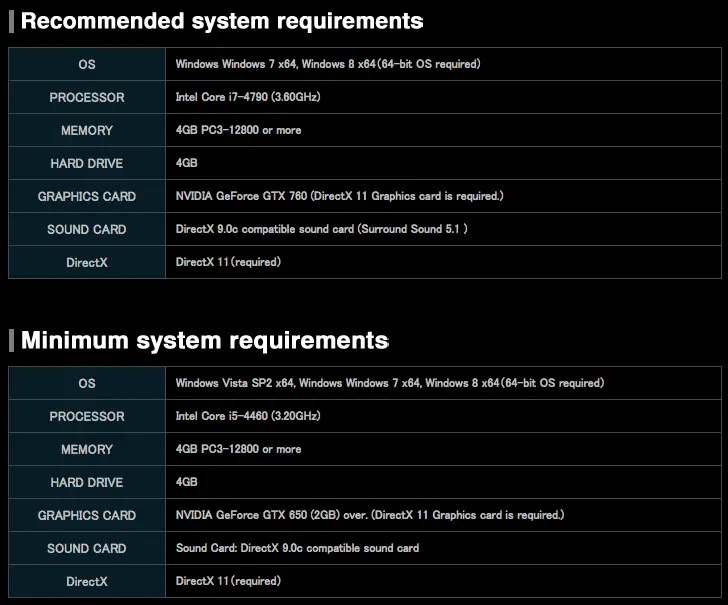Screen dimensions: 728x605
Task: Select the 4GB hard drive value in Recommended table
Action: click(x=187, y=163)
